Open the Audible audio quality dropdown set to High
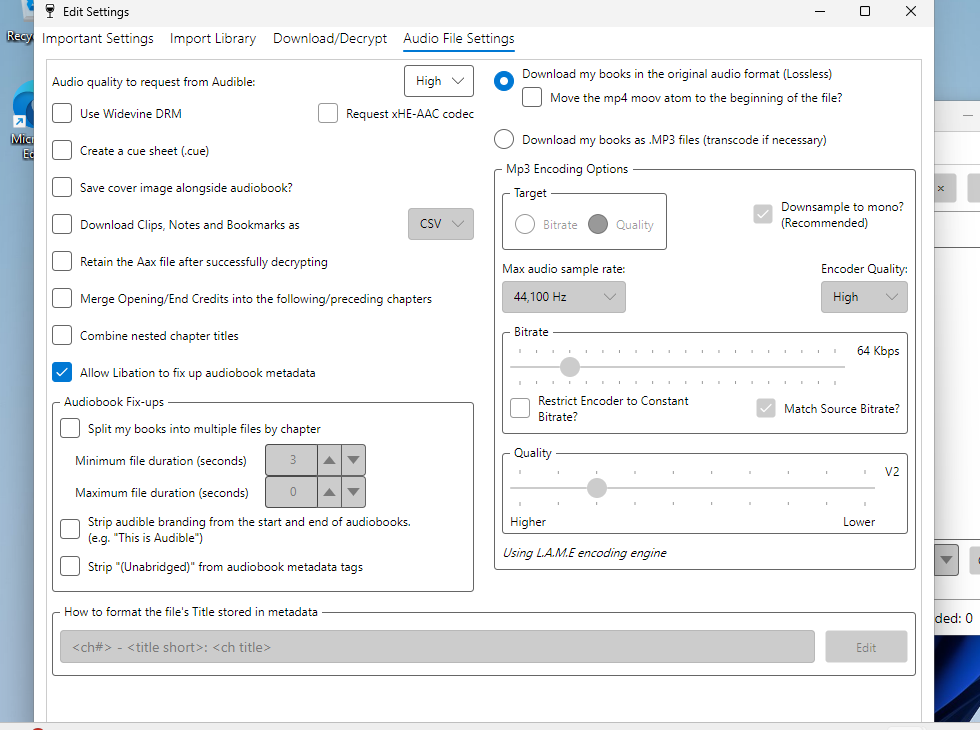 click(x=439, y=81)
